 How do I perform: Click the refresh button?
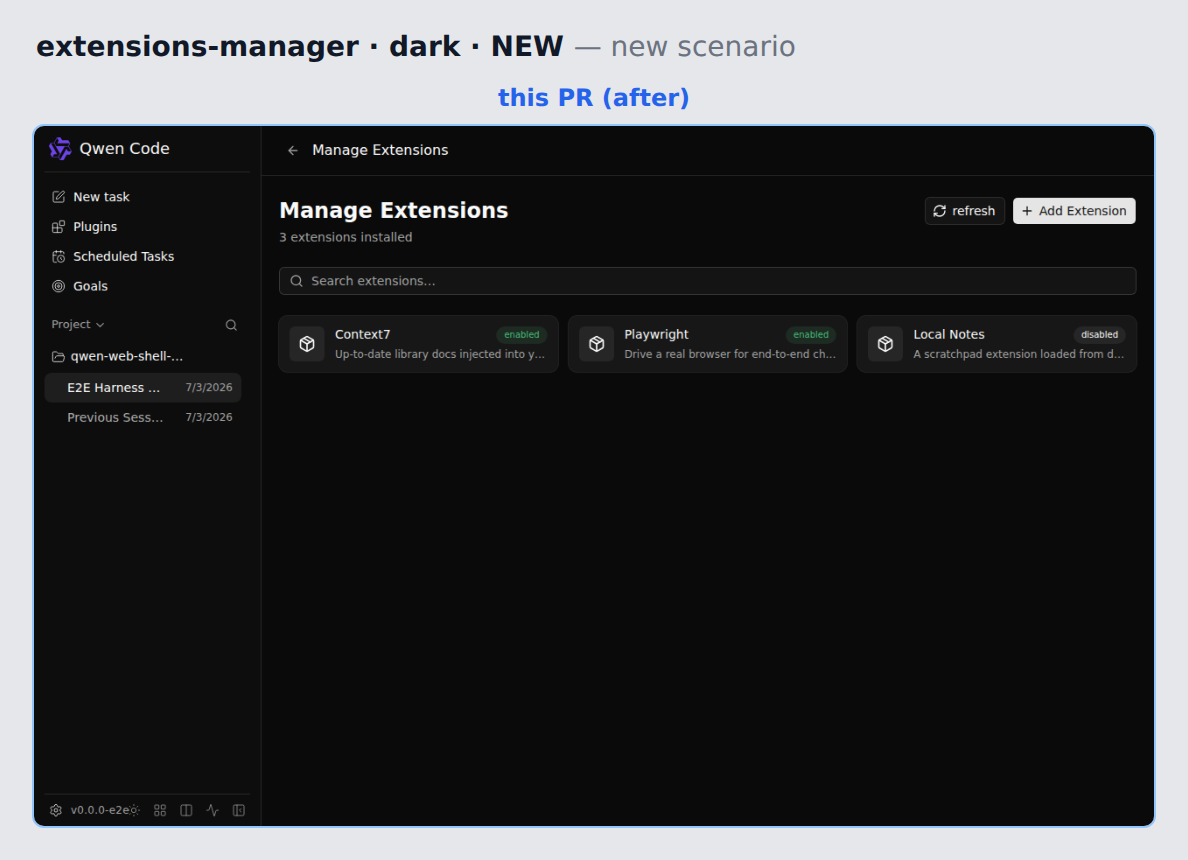[964, 211]
